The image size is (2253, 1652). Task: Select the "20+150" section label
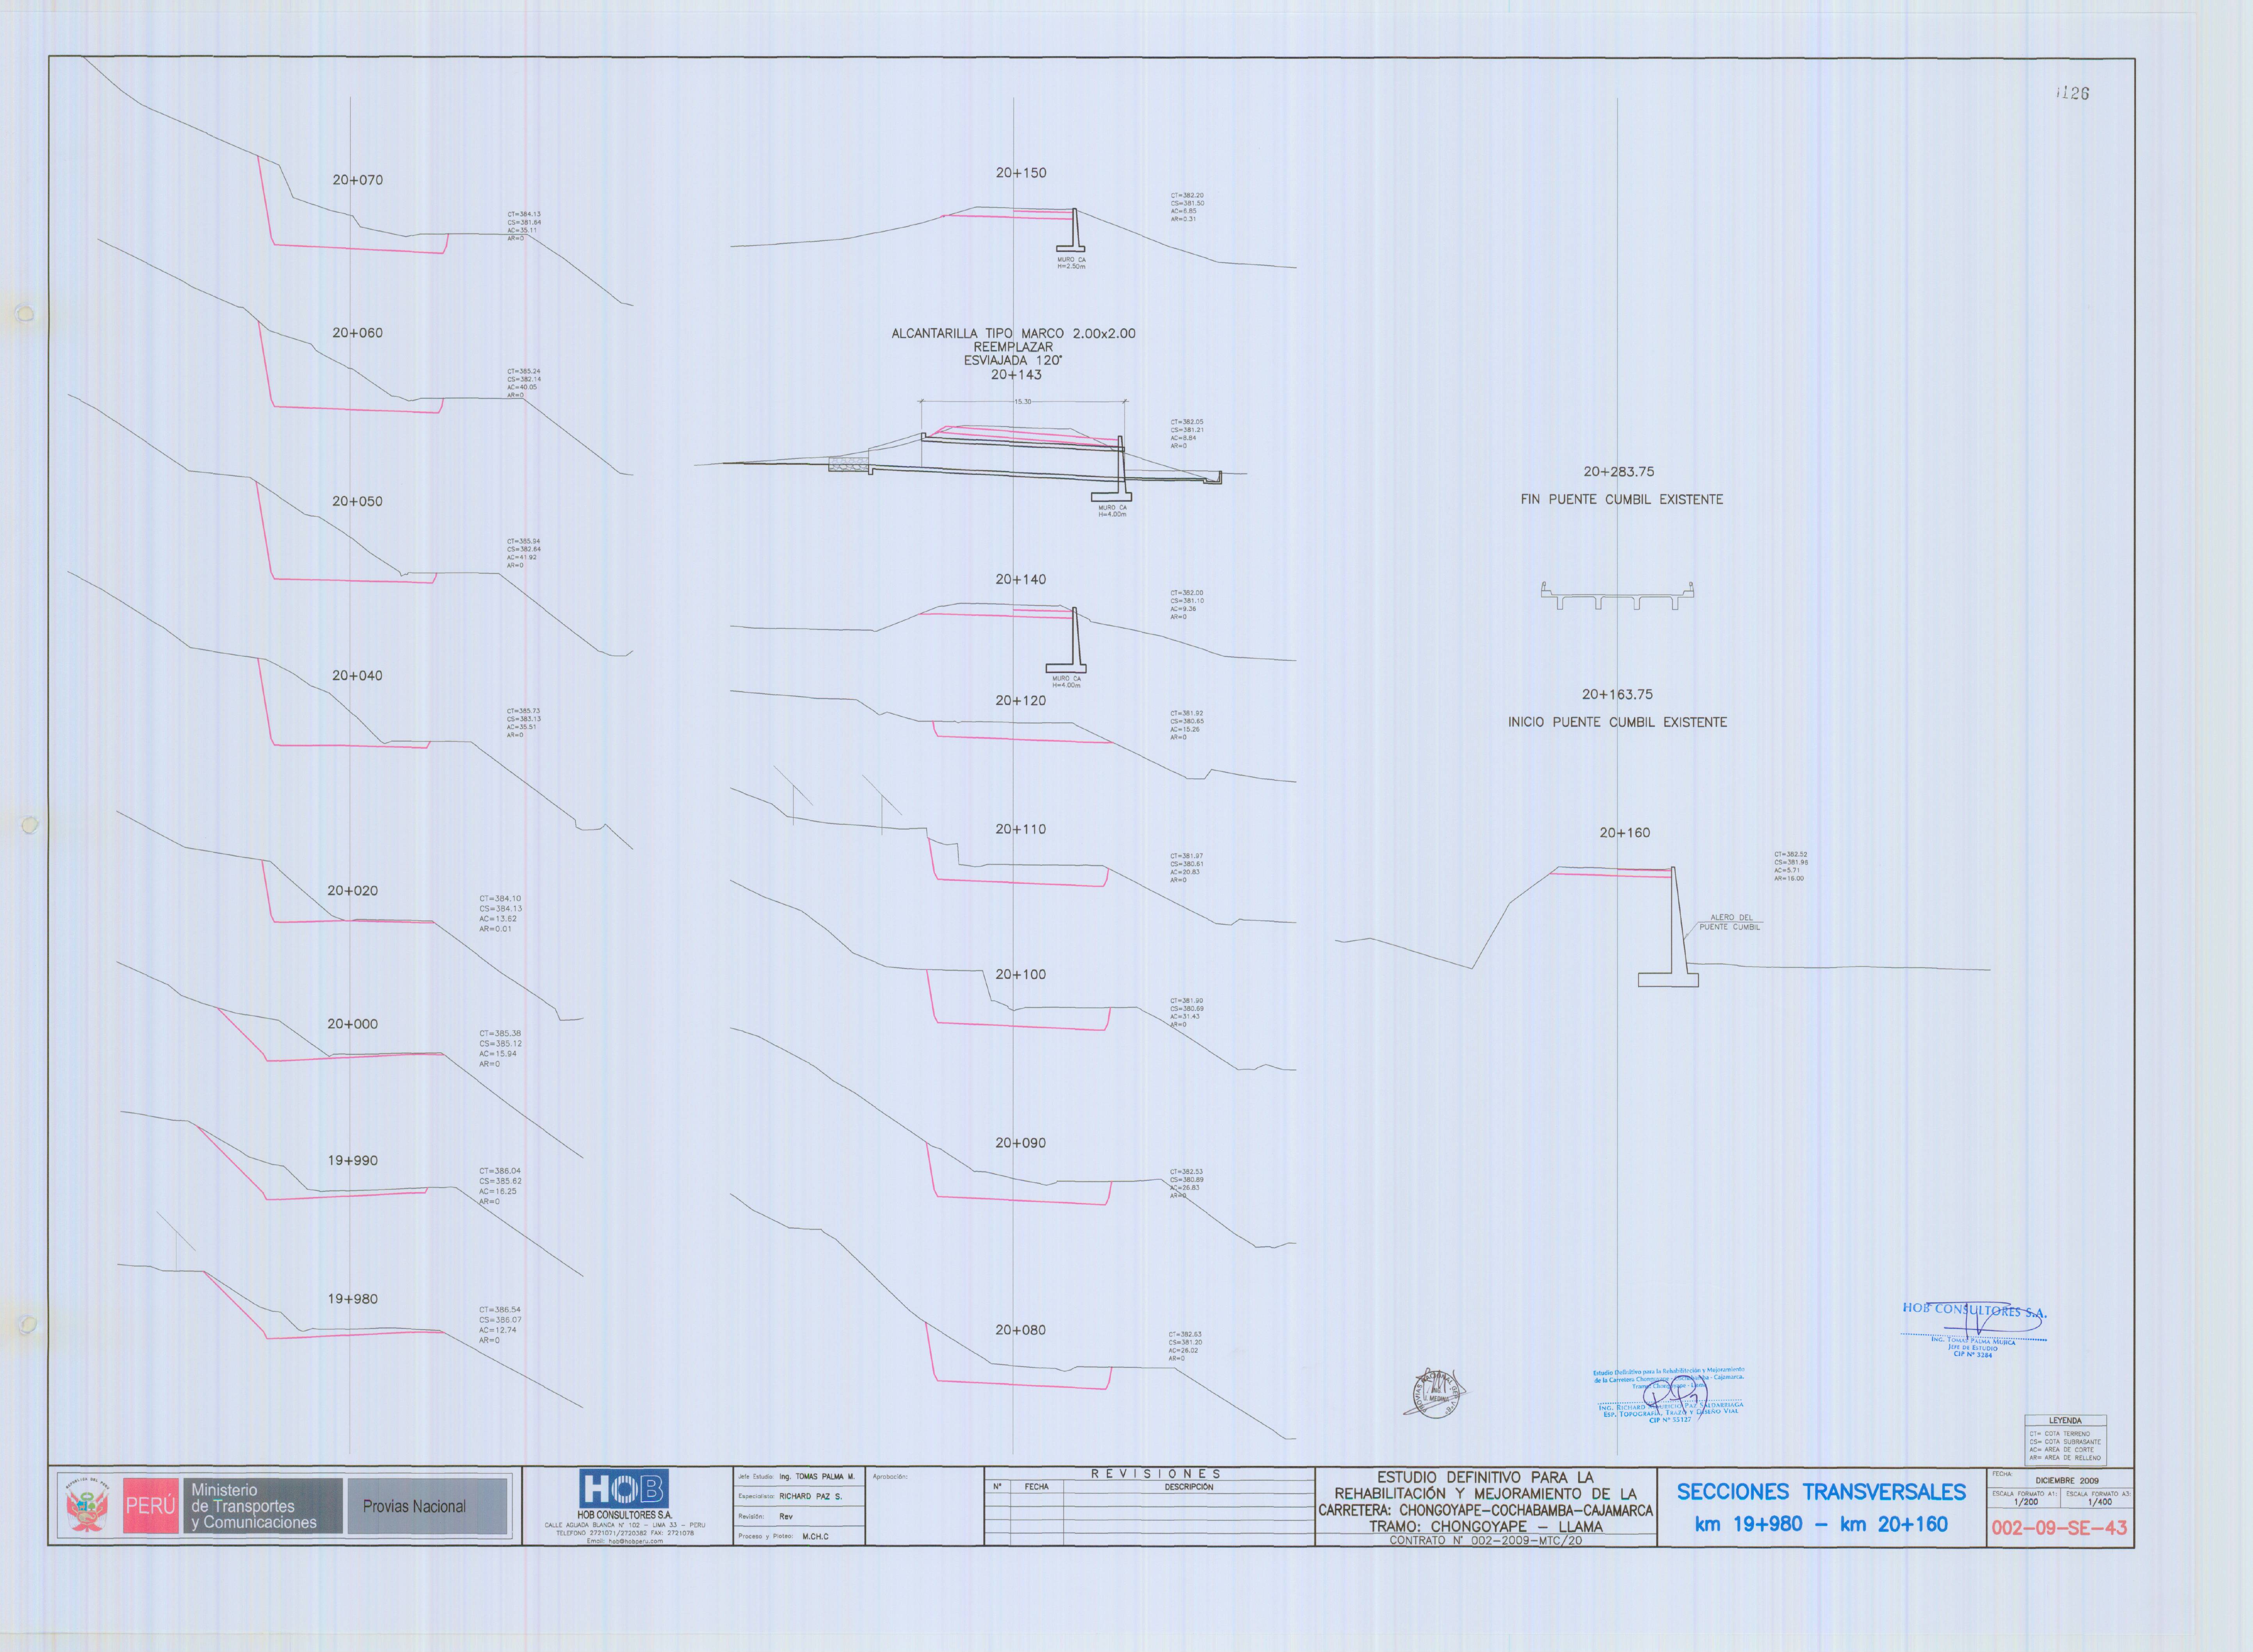click(1021, 173)
